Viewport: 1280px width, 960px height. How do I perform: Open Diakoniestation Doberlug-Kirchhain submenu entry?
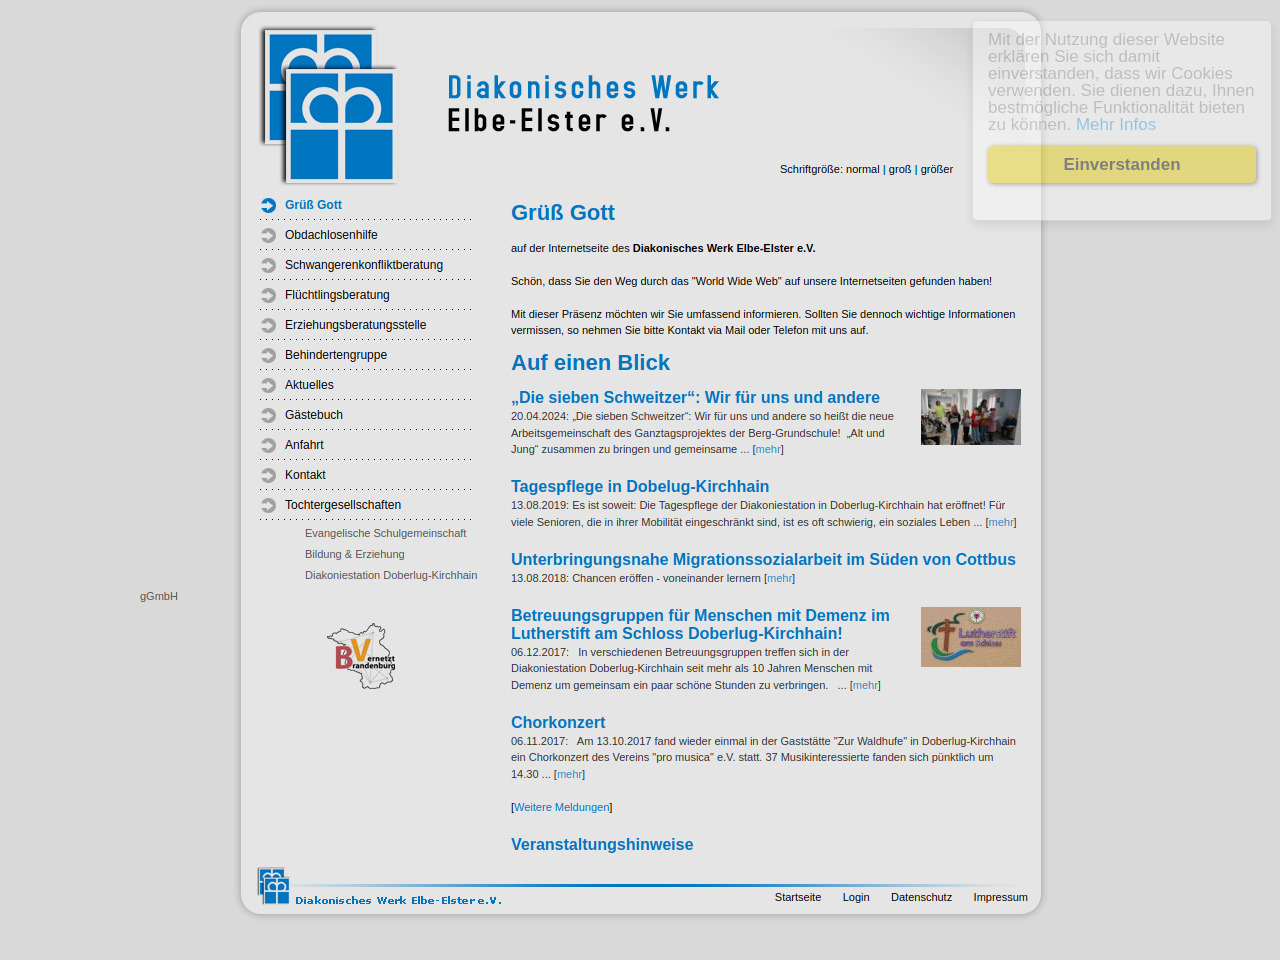point(390,576)
